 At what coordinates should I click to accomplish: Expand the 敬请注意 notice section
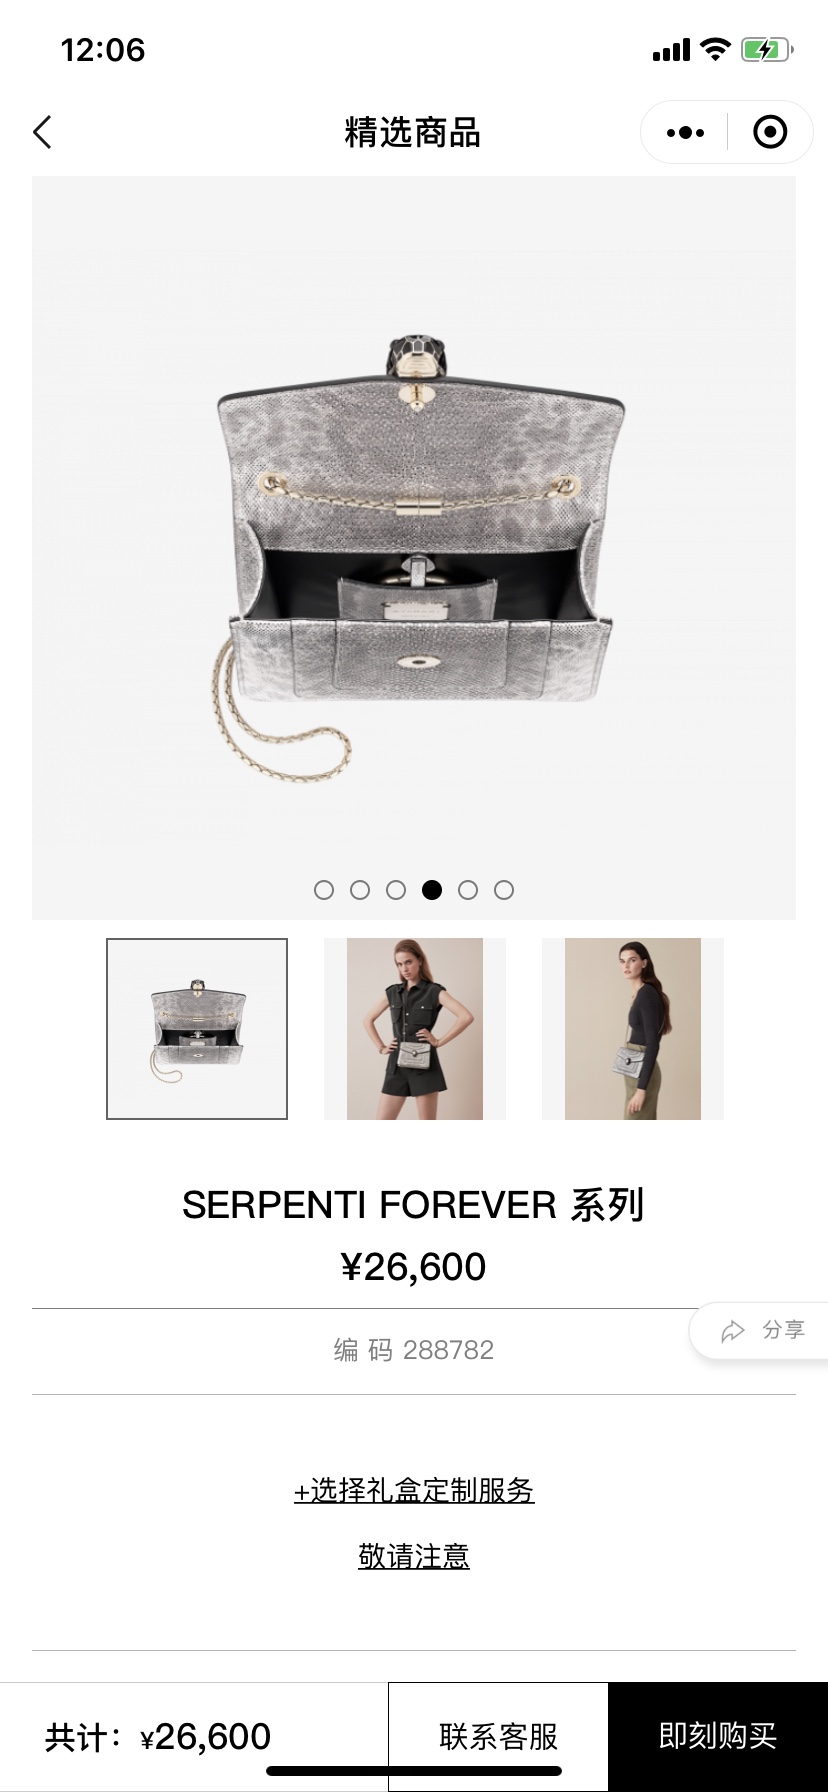tap(414, 1556)
